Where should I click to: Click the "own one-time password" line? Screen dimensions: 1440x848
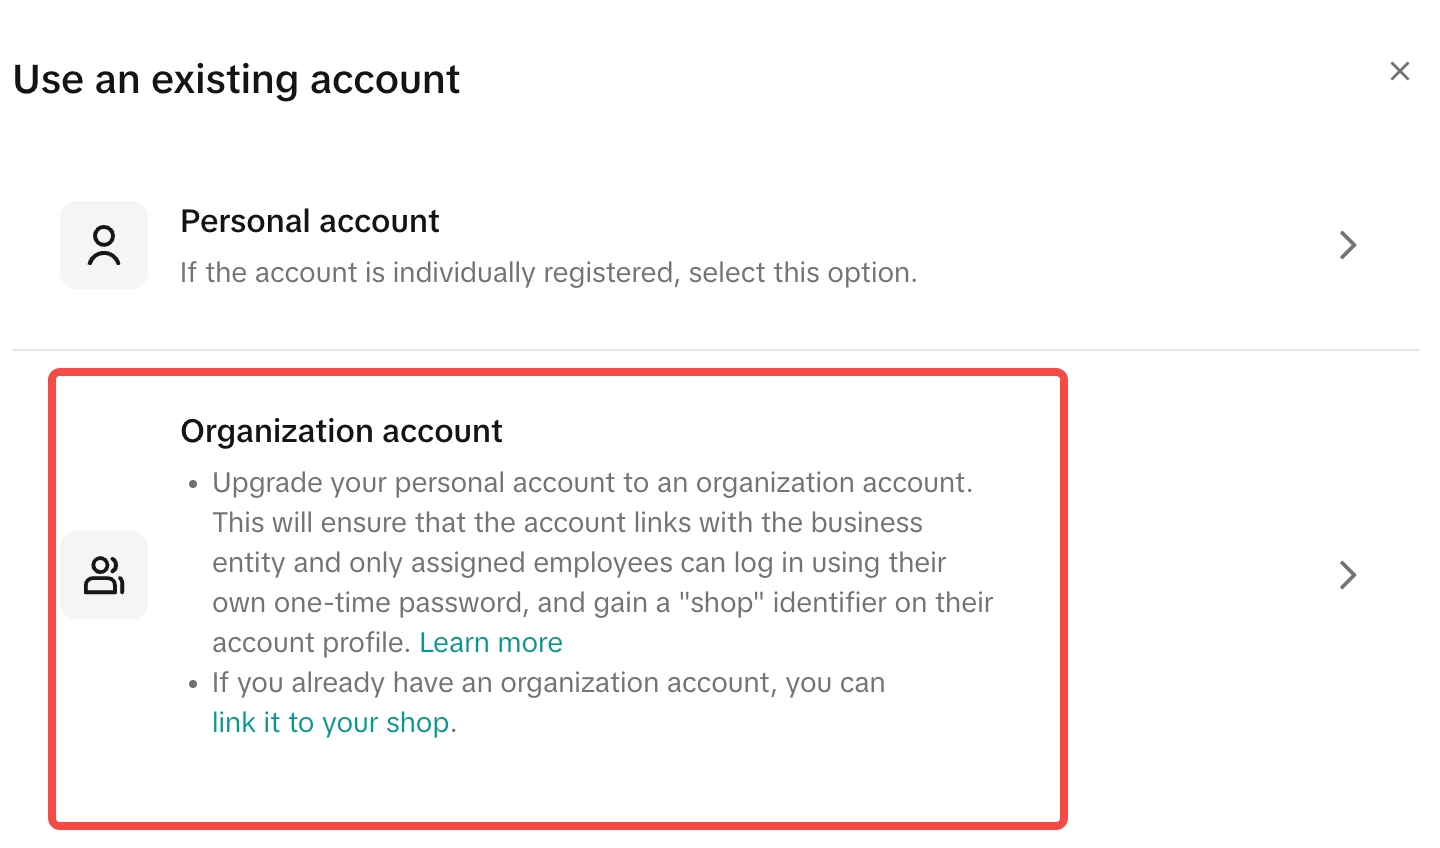[x=602, y=603]
